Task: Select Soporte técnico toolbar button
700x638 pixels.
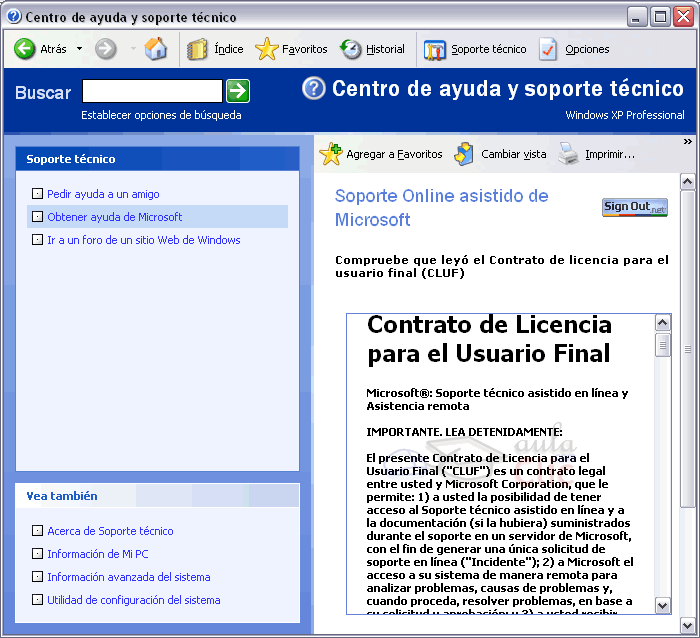Action: [435, 49]
